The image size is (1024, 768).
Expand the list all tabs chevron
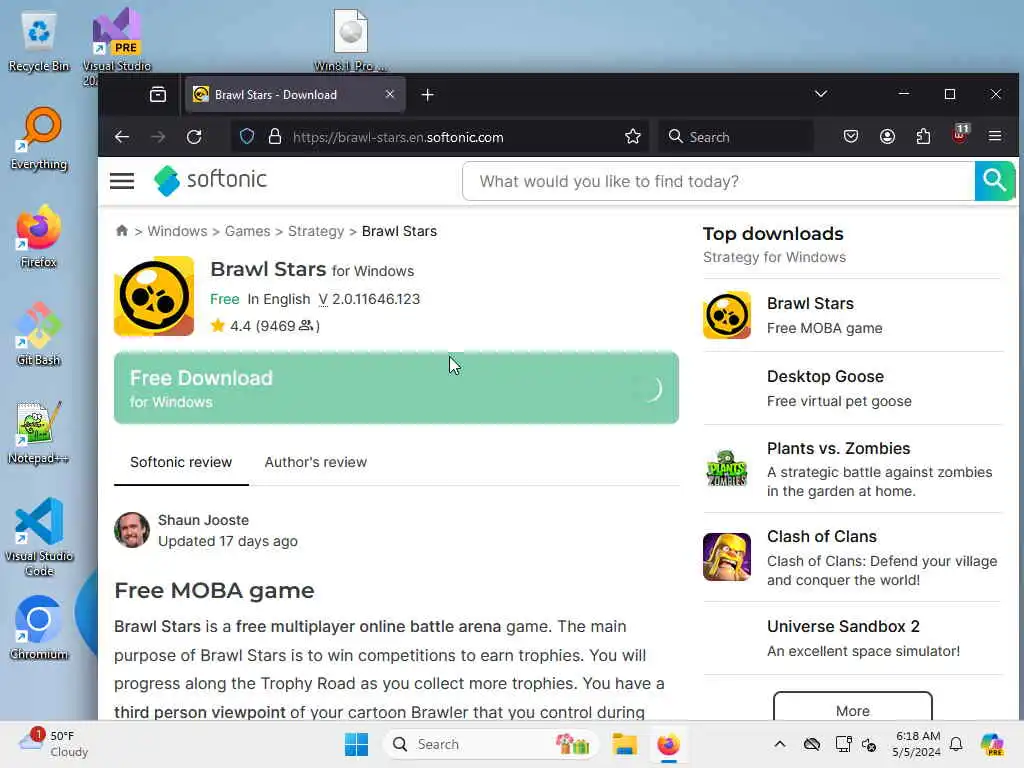tap(821, 94)
